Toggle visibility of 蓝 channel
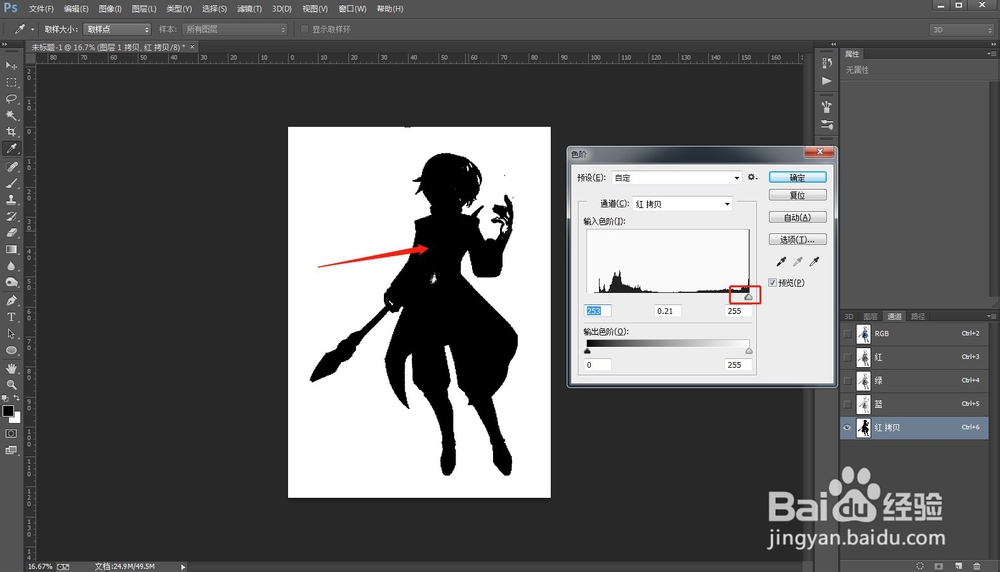Screen dimensions: 1000x572 (847, 404)
